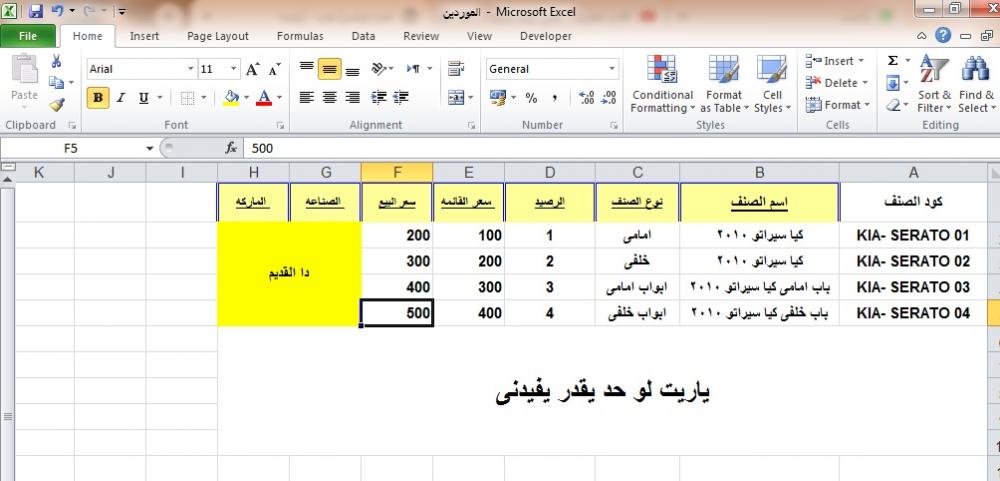Switch to the Insert tab
The height and width of the screenshot is (481, 1000).
144,36
